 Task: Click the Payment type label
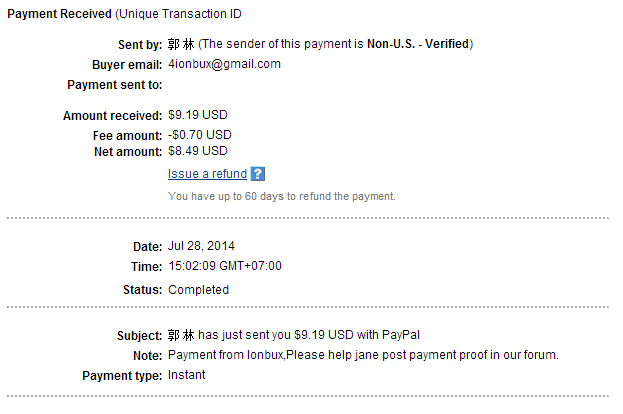pos(122,376)
